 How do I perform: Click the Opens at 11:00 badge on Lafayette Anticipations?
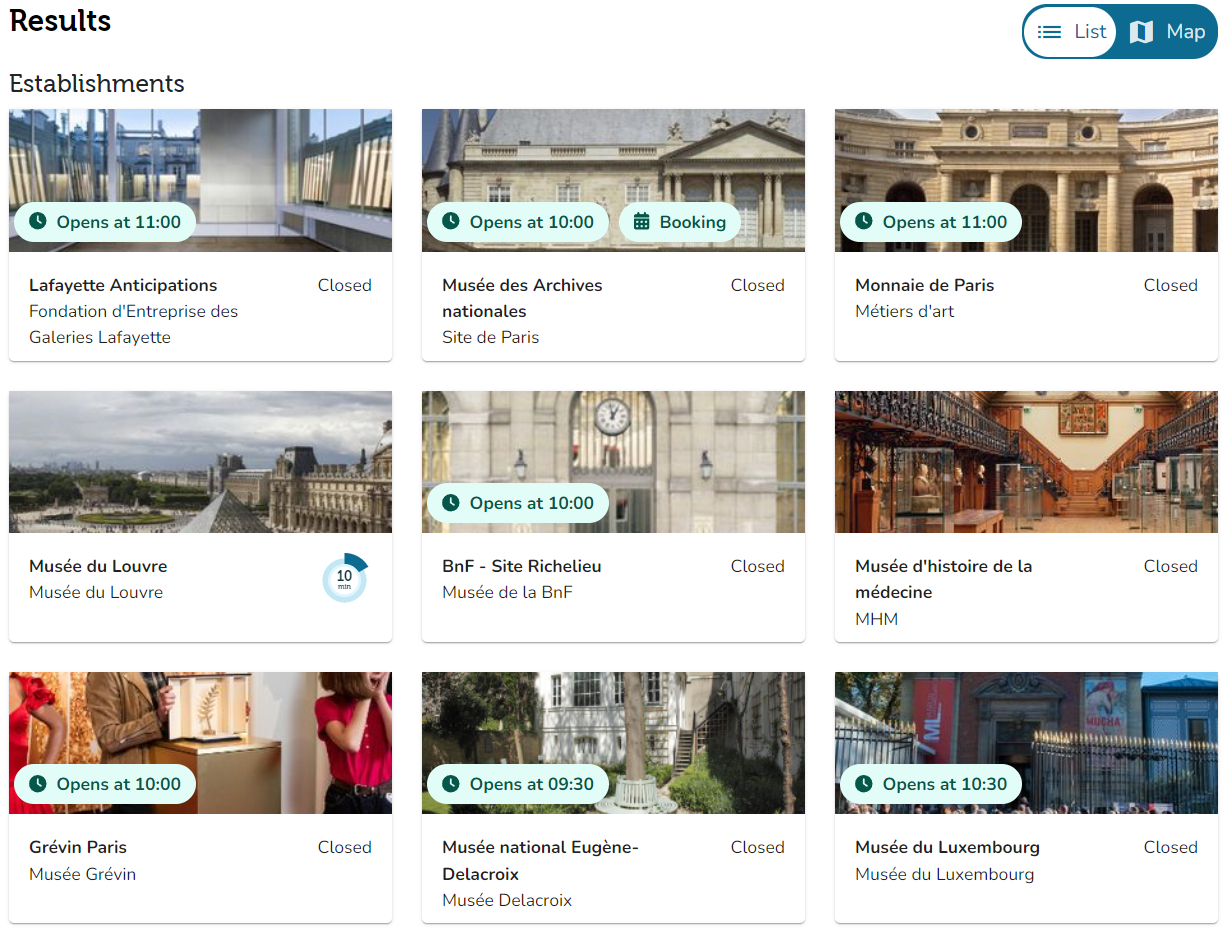pyautogui.click(x=104, y=222)
